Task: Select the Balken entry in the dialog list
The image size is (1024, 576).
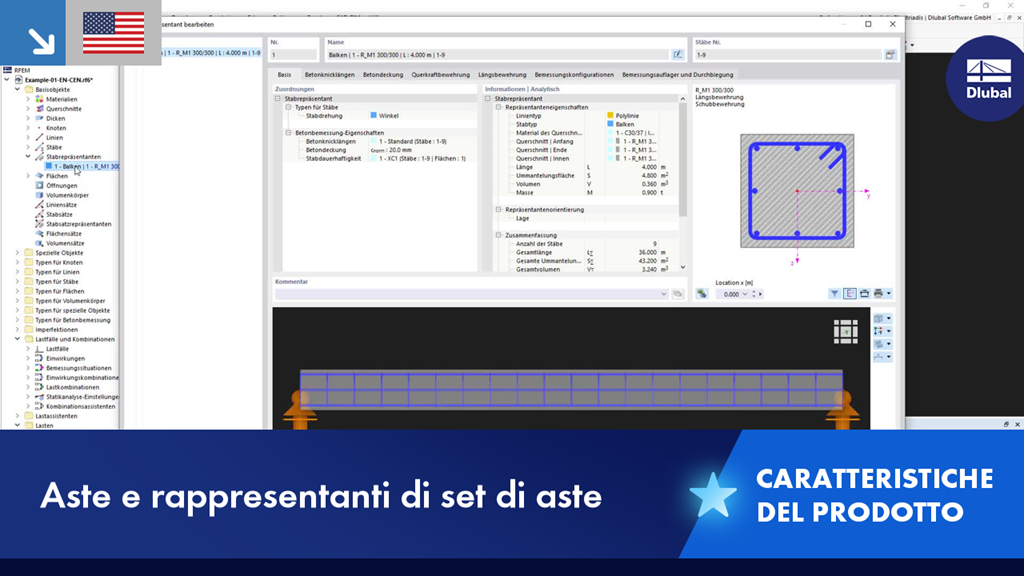Action: pos(212,53)
